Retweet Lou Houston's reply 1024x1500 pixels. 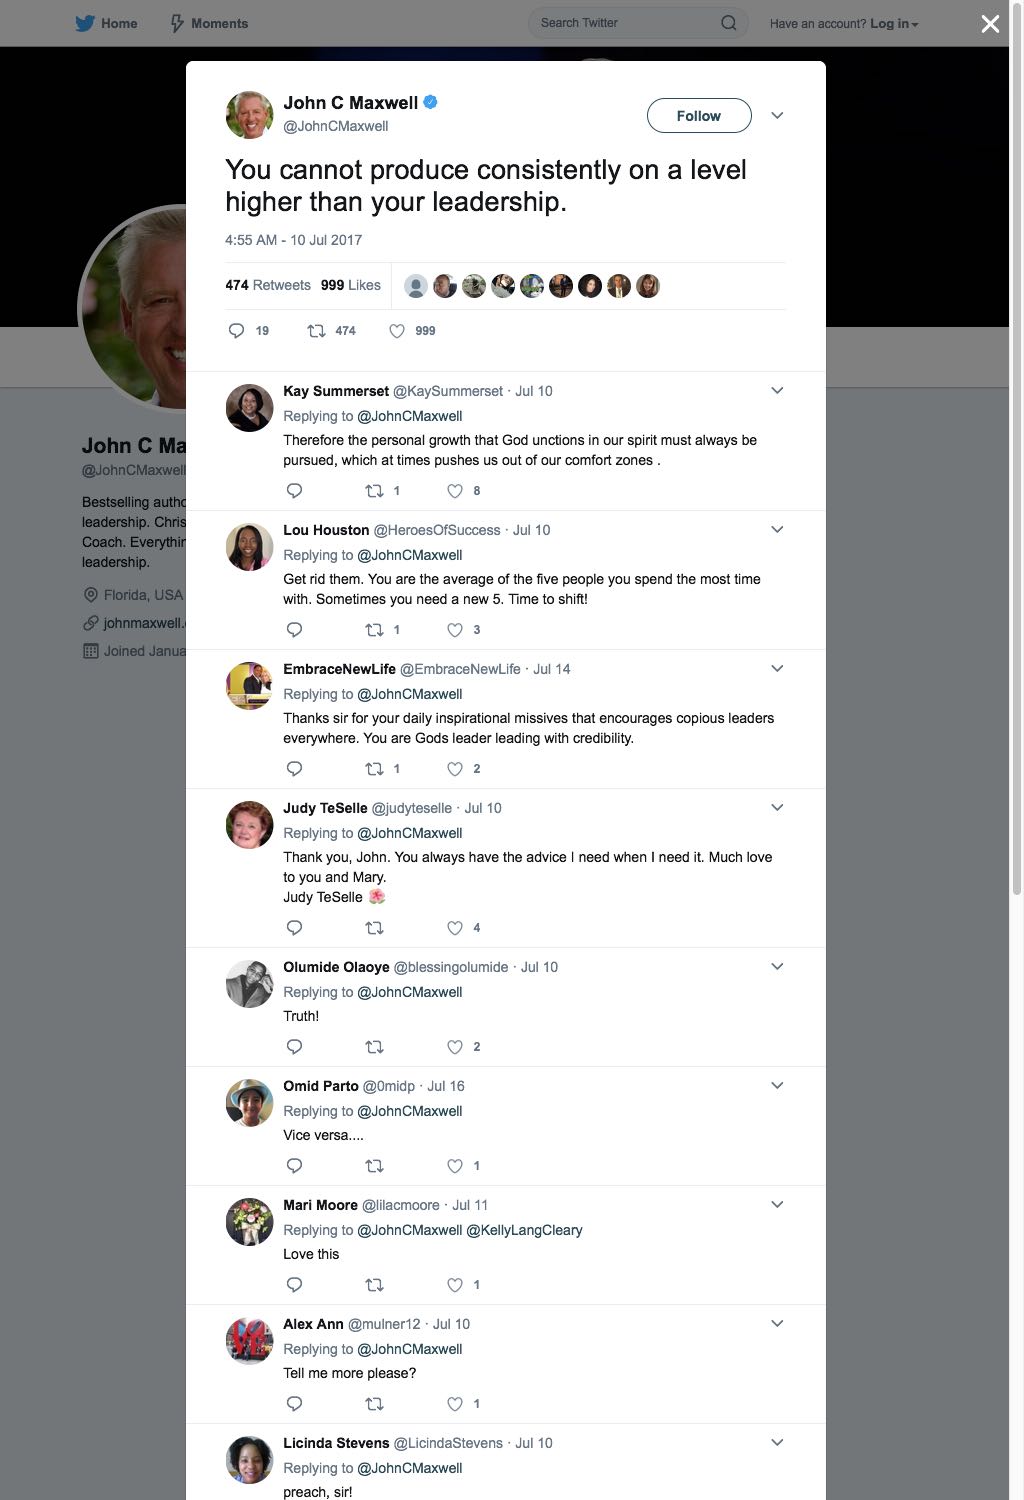374,630
